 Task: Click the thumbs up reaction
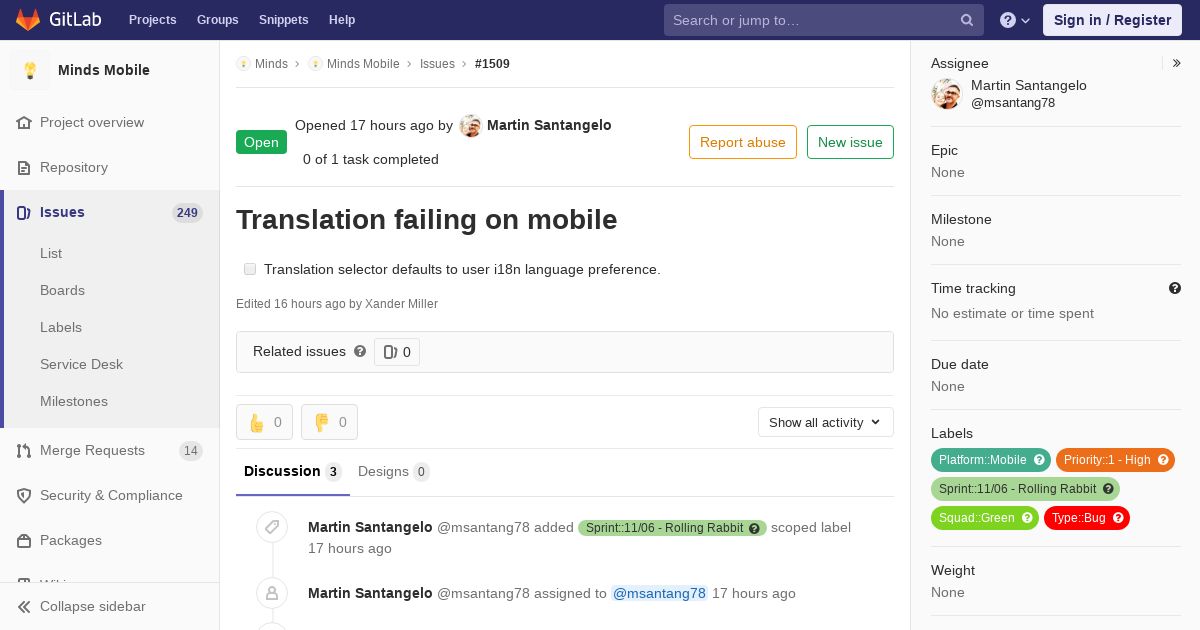(265, 422)
